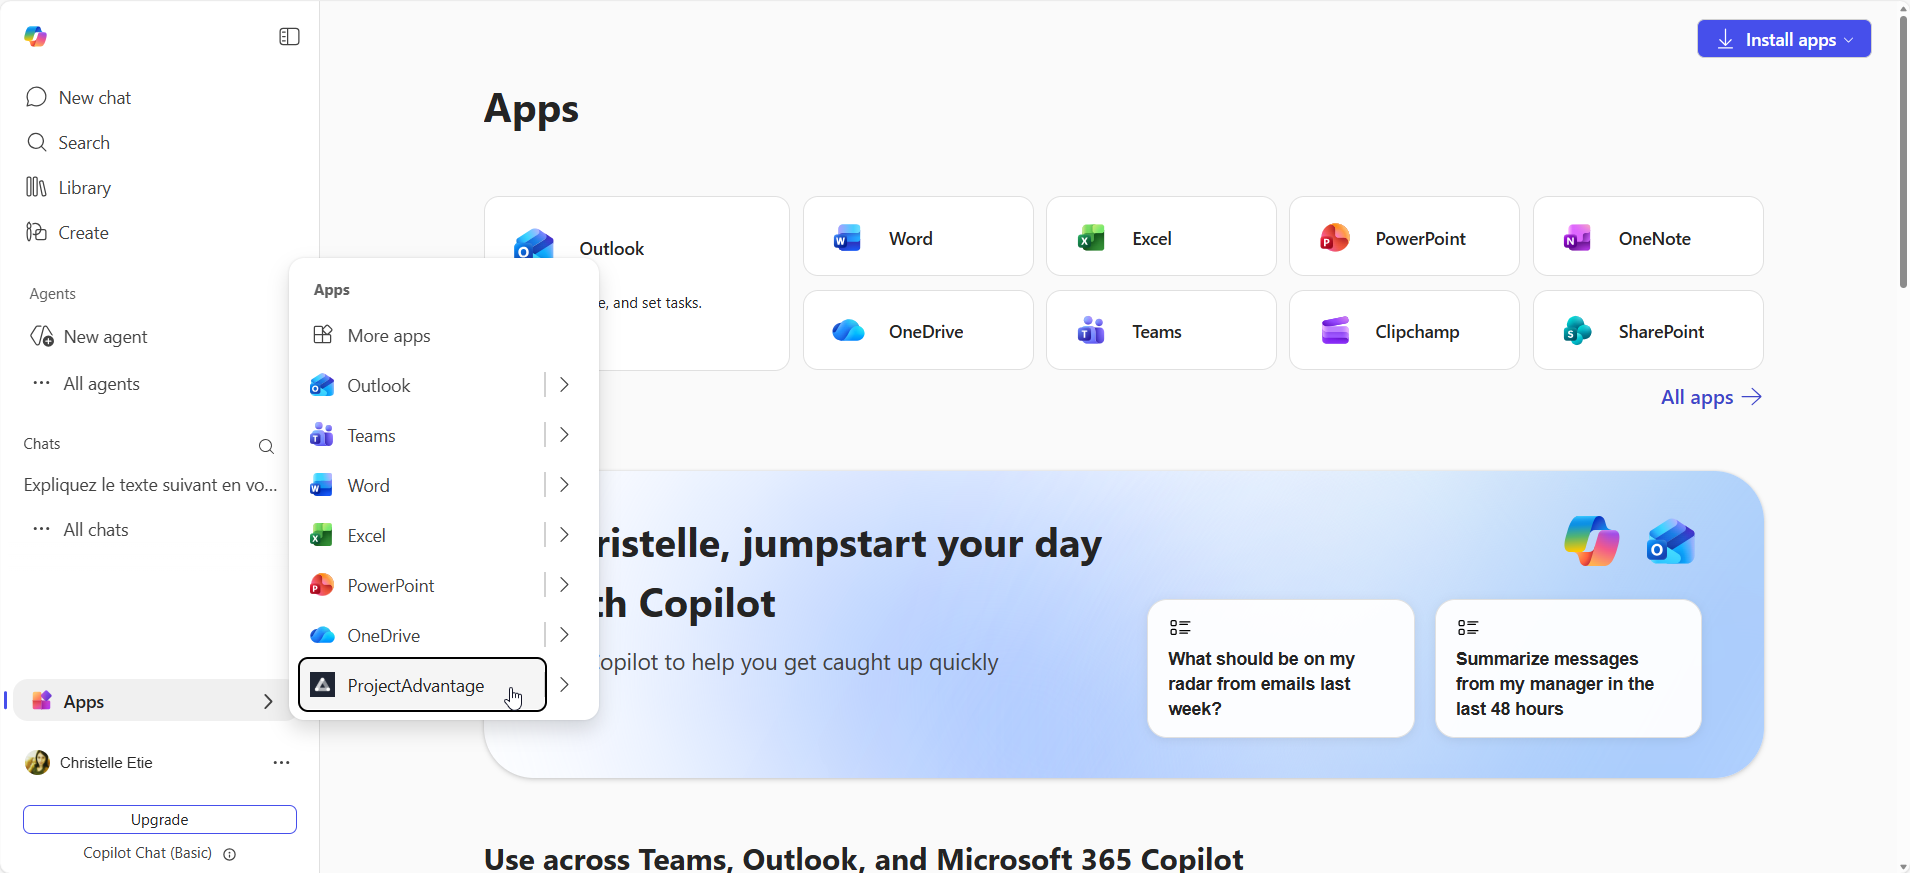Open ProjectAdvantage from the Apps flyout
Screen dimensions: 1910x873
tap(423, 685)
